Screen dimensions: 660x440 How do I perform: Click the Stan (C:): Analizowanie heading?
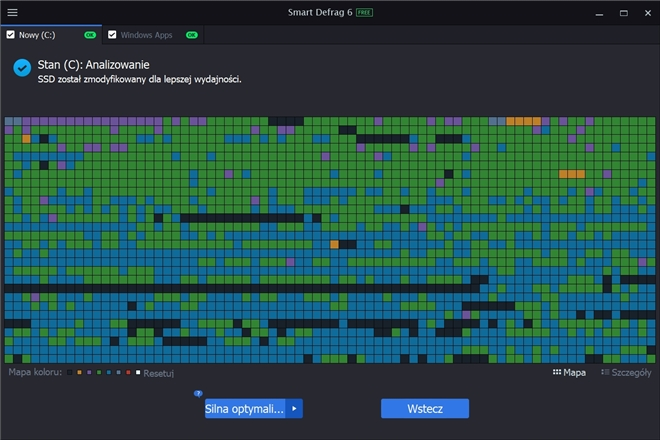93,65
